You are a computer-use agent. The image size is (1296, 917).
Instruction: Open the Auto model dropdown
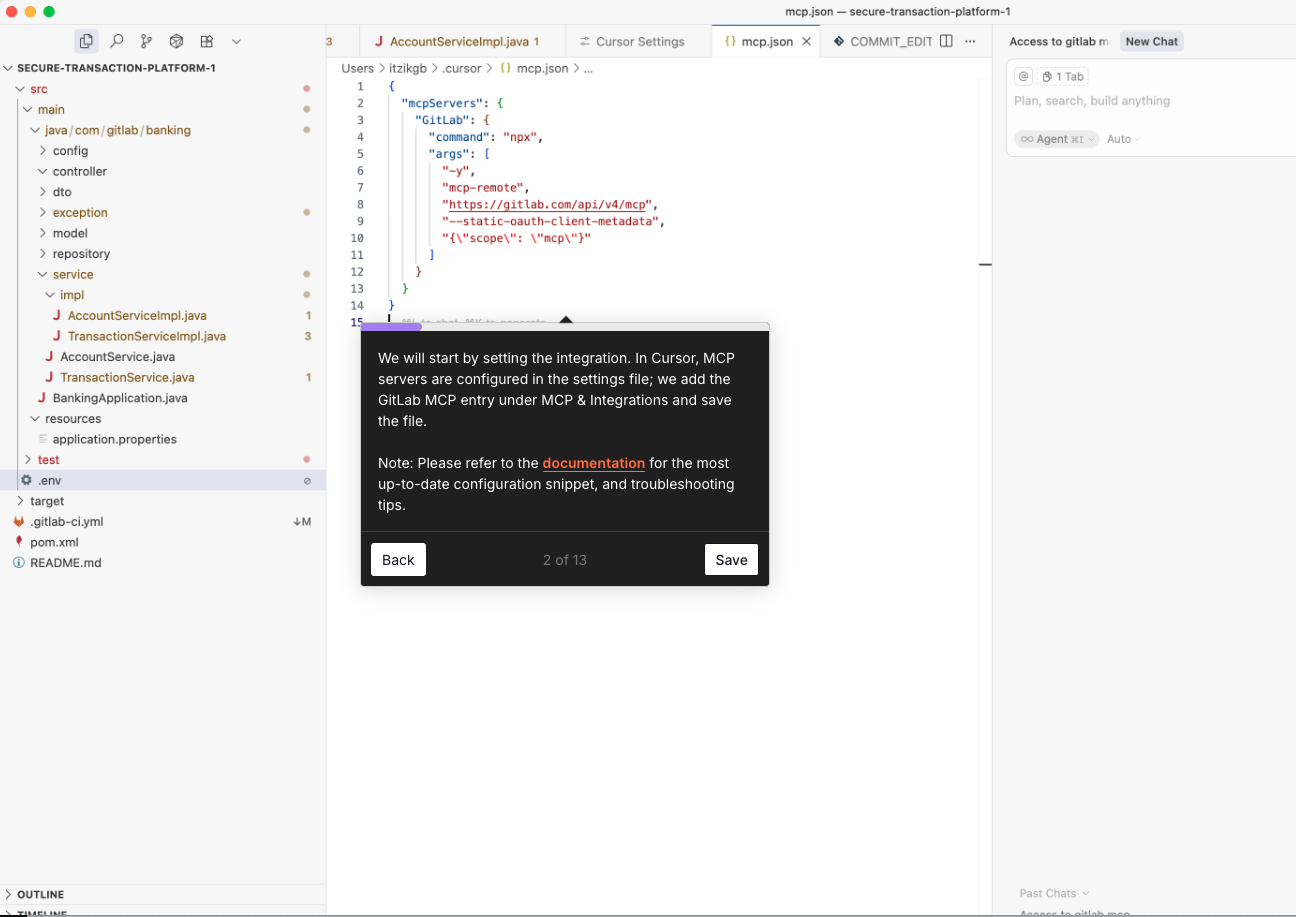1123,139
